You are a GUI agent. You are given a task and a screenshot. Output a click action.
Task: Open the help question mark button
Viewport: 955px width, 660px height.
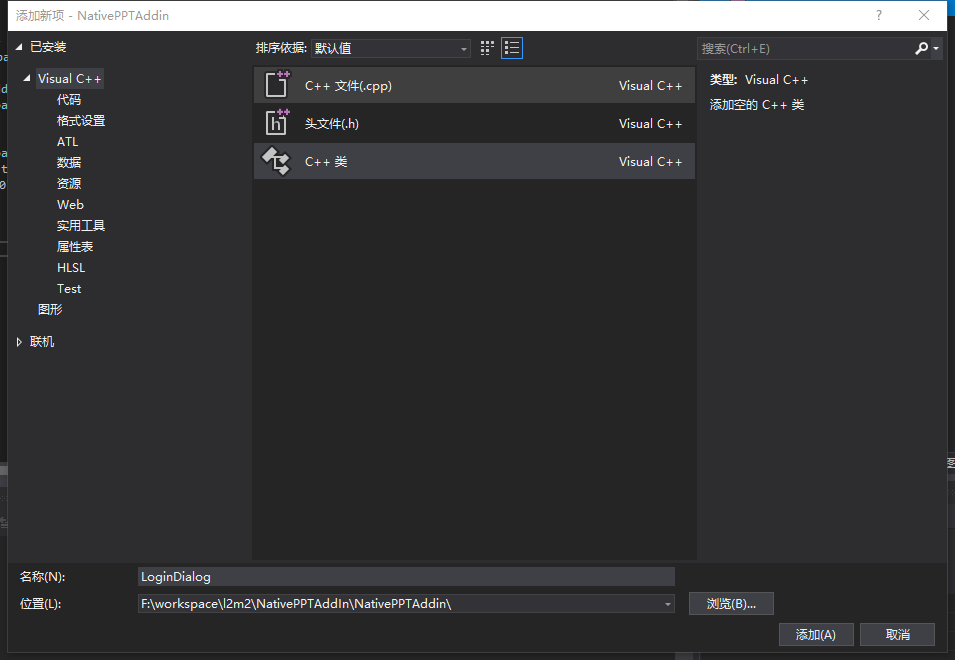[x=878, y=15]
